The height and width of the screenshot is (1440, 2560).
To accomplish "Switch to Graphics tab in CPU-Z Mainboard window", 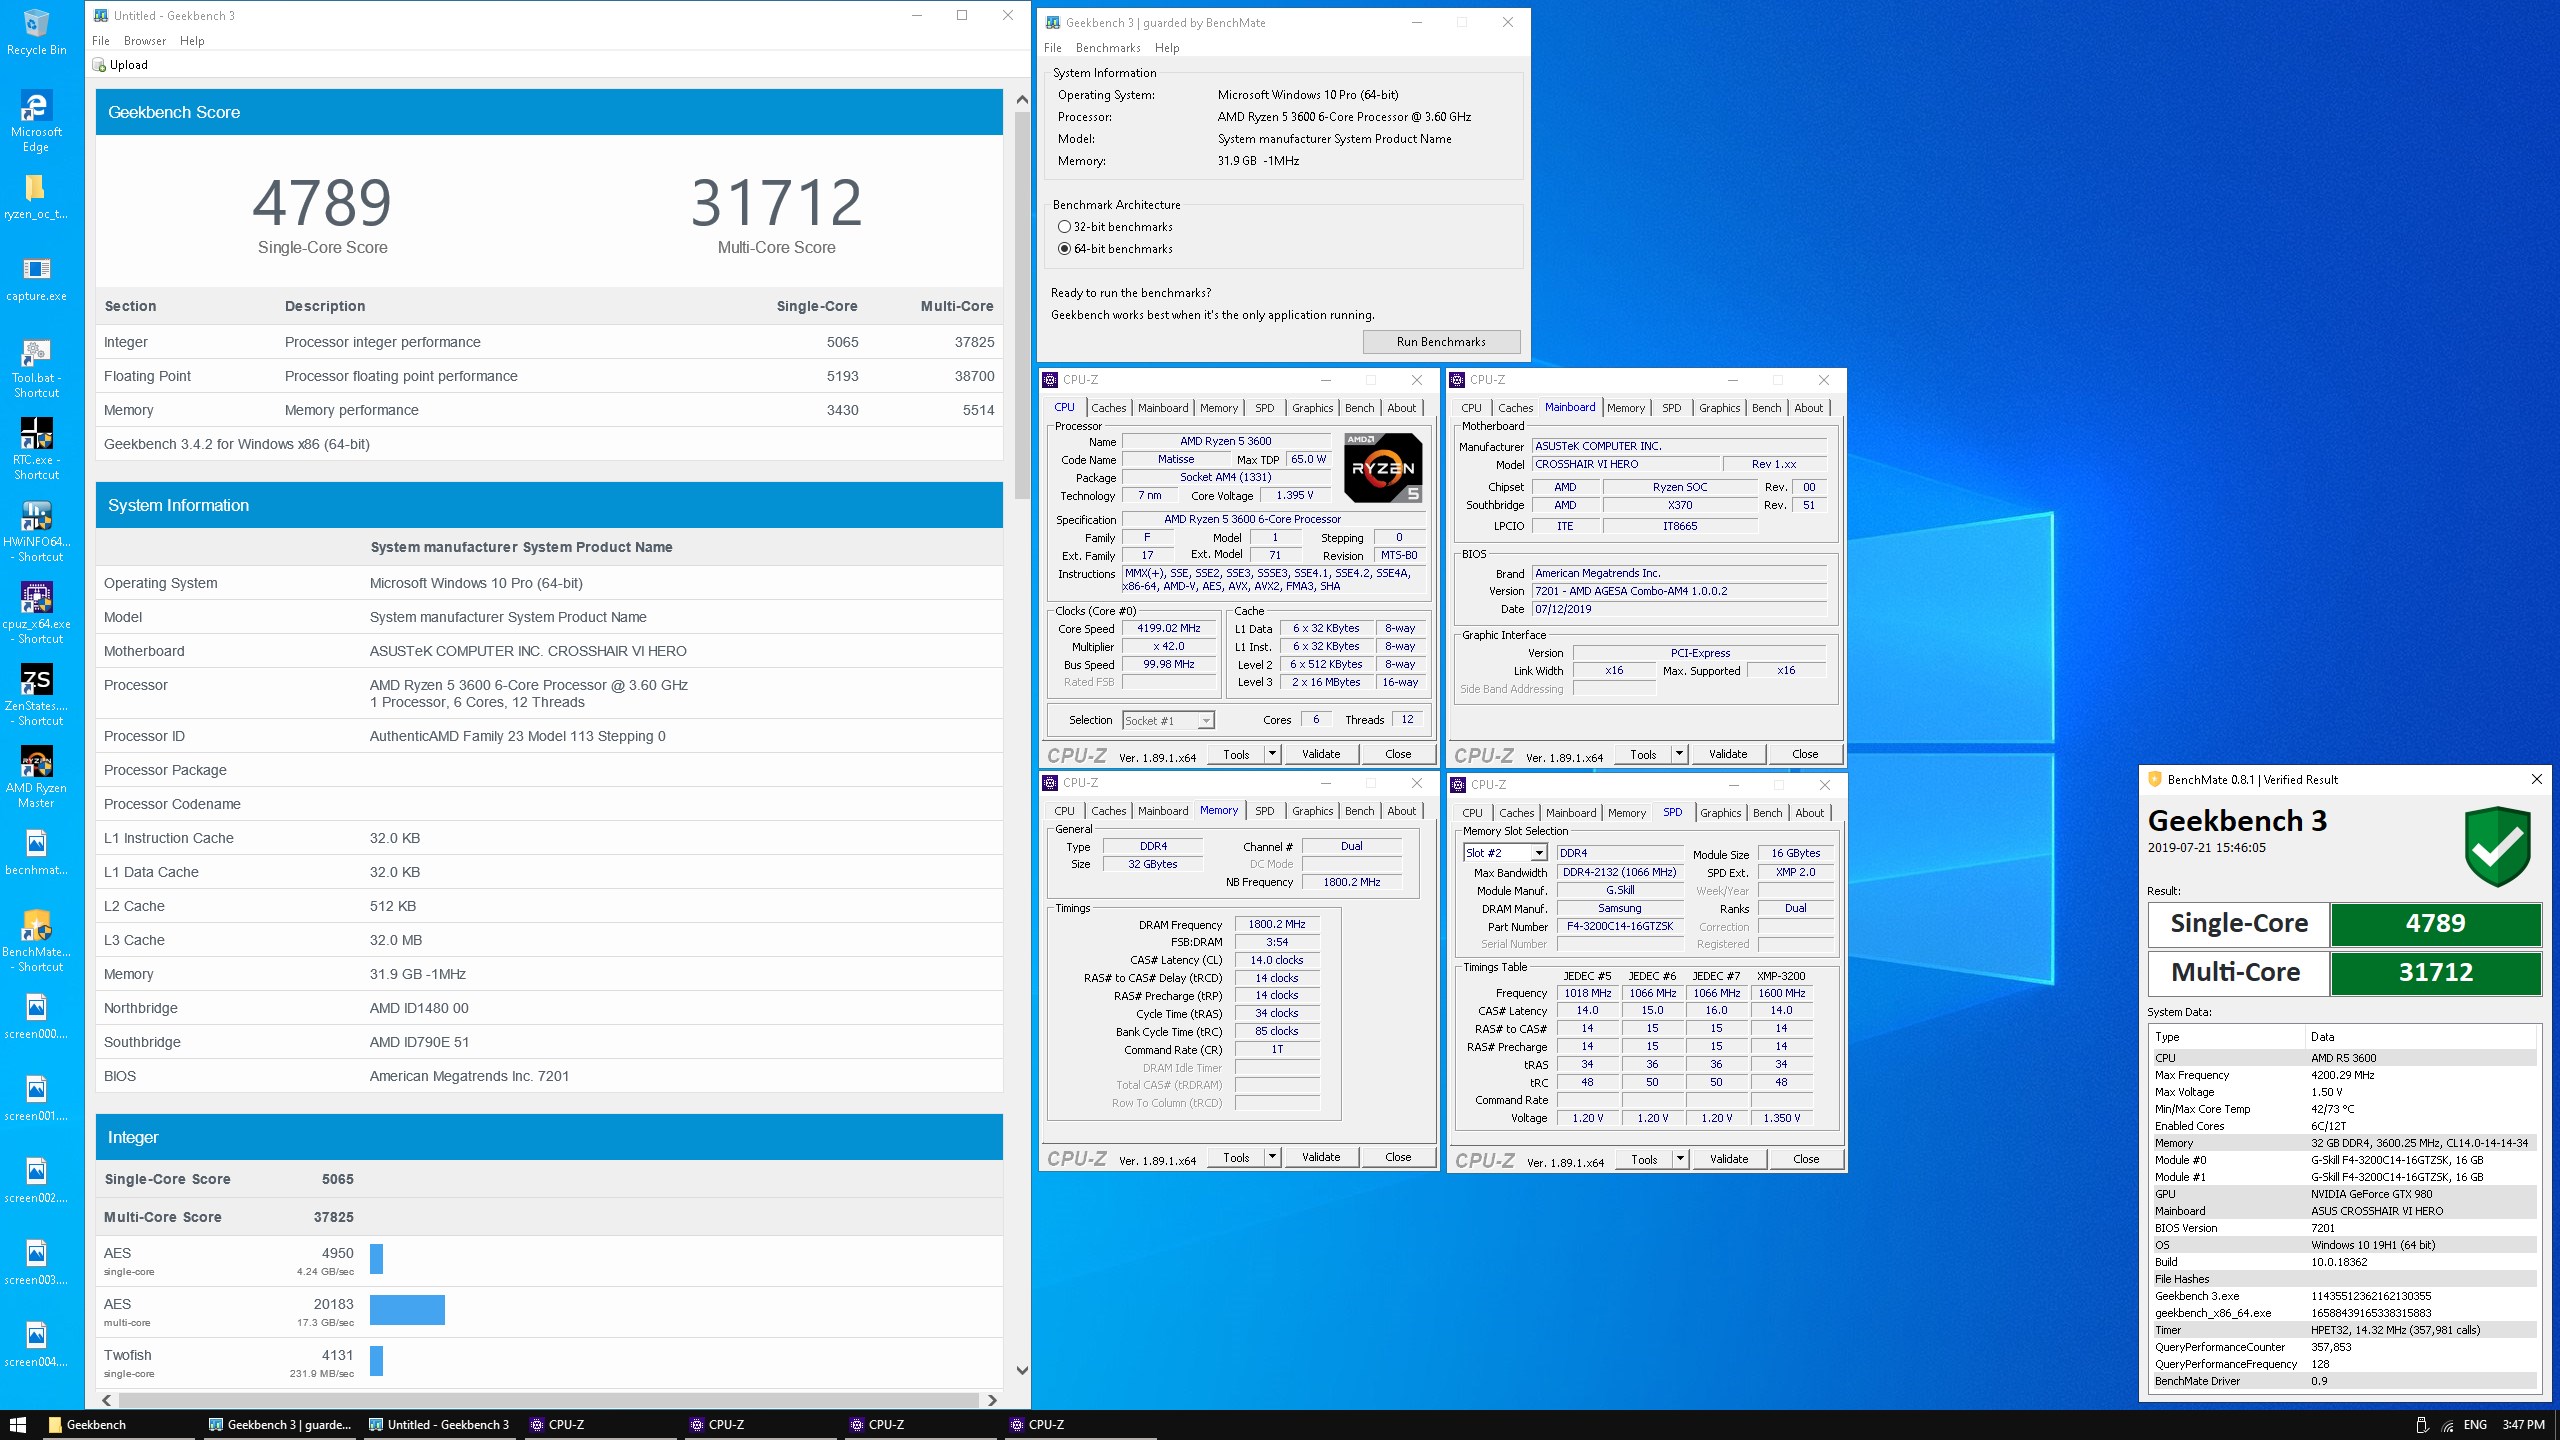I will click(x=1719, y=408).
